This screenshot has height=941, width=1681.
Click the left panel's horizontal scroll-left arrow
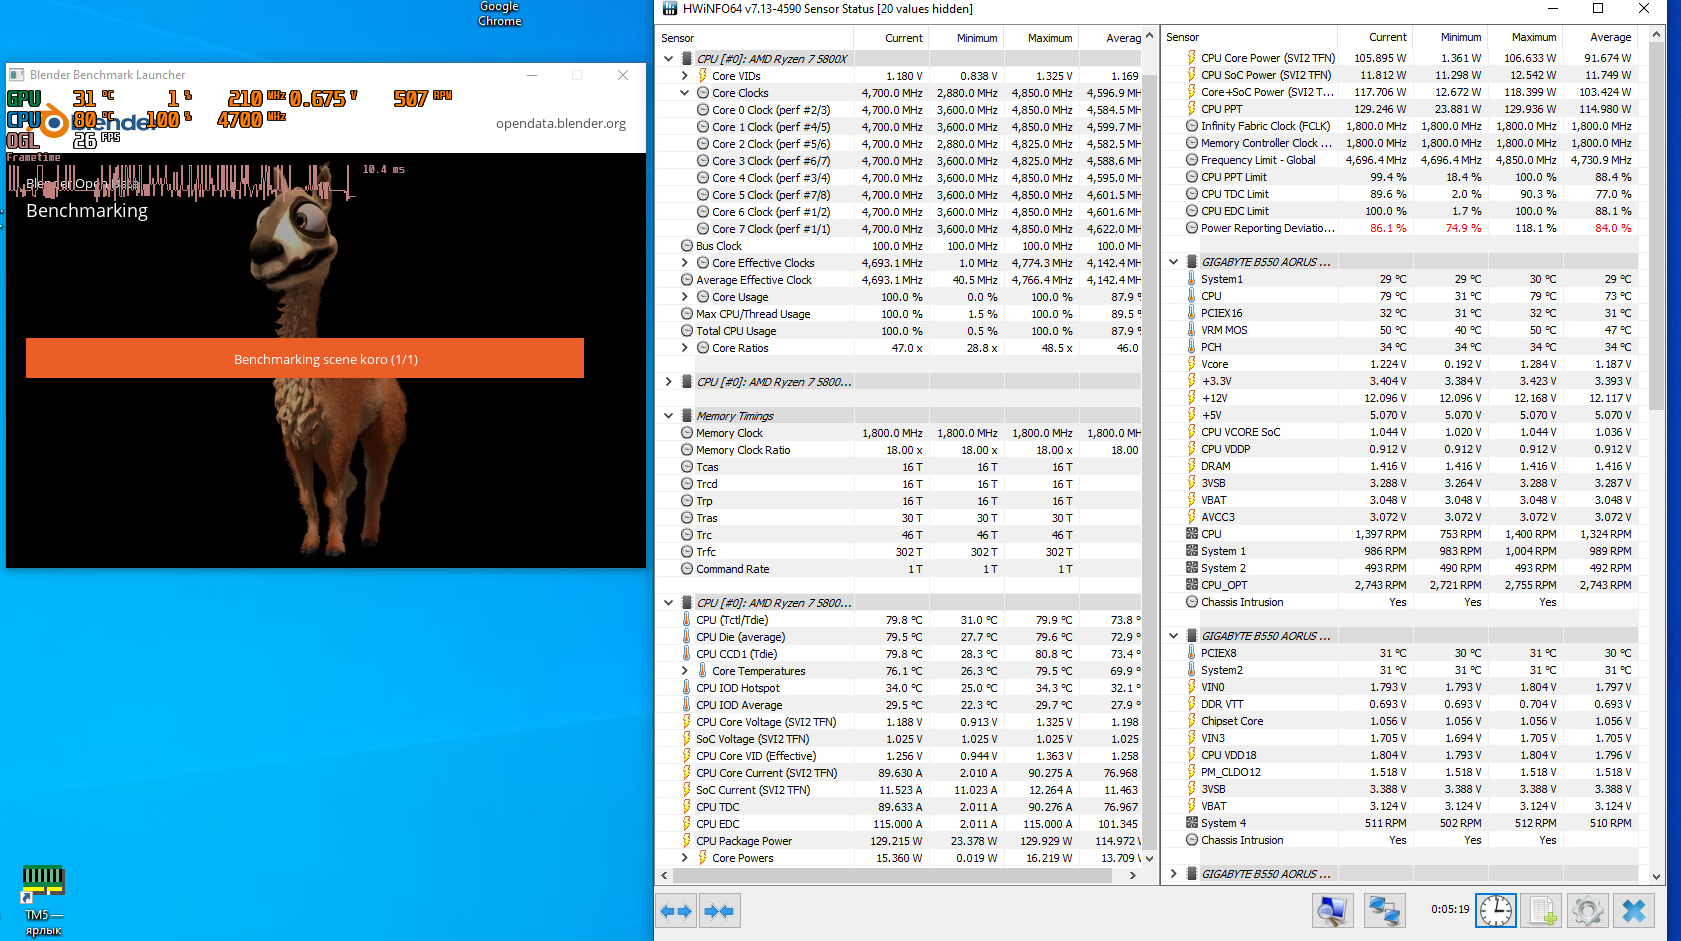664,875
